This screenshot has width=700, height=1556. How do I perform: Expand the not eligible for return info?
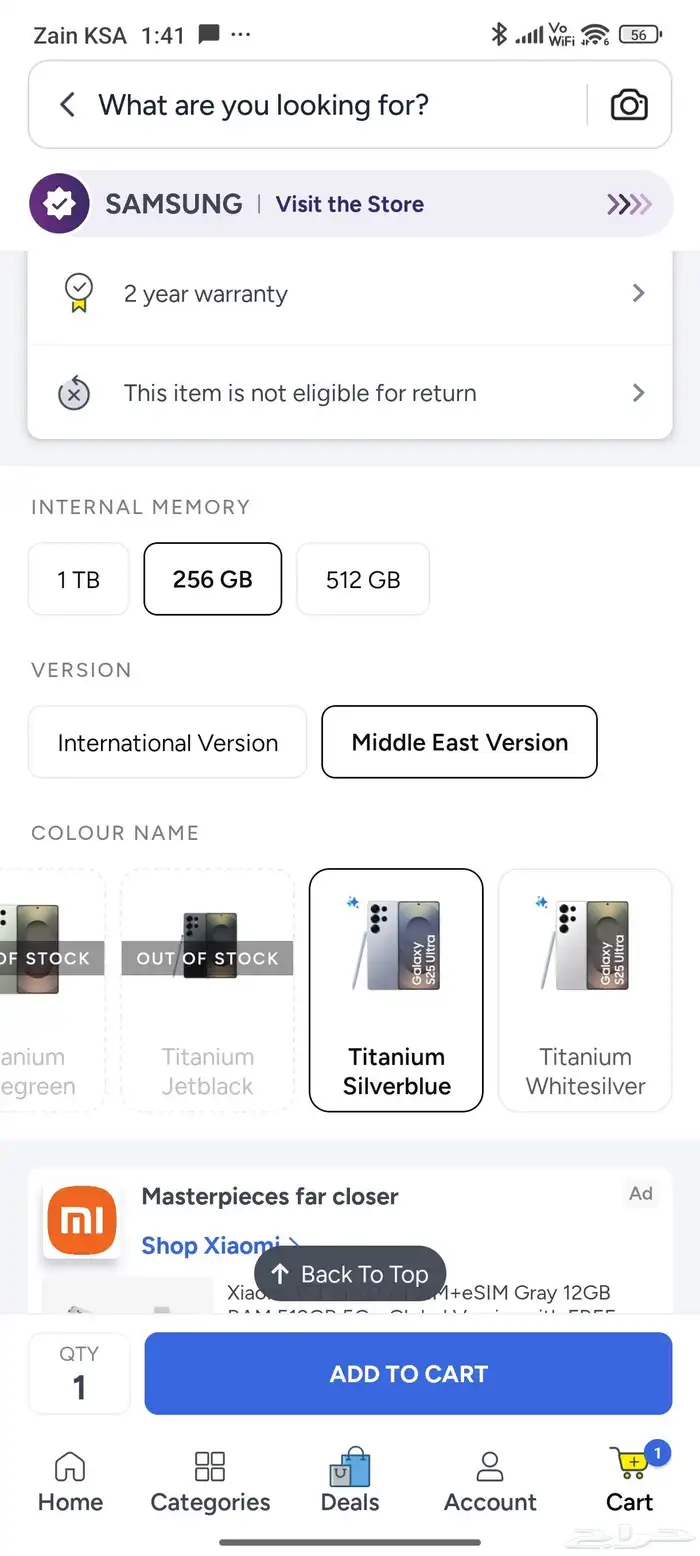639,393
